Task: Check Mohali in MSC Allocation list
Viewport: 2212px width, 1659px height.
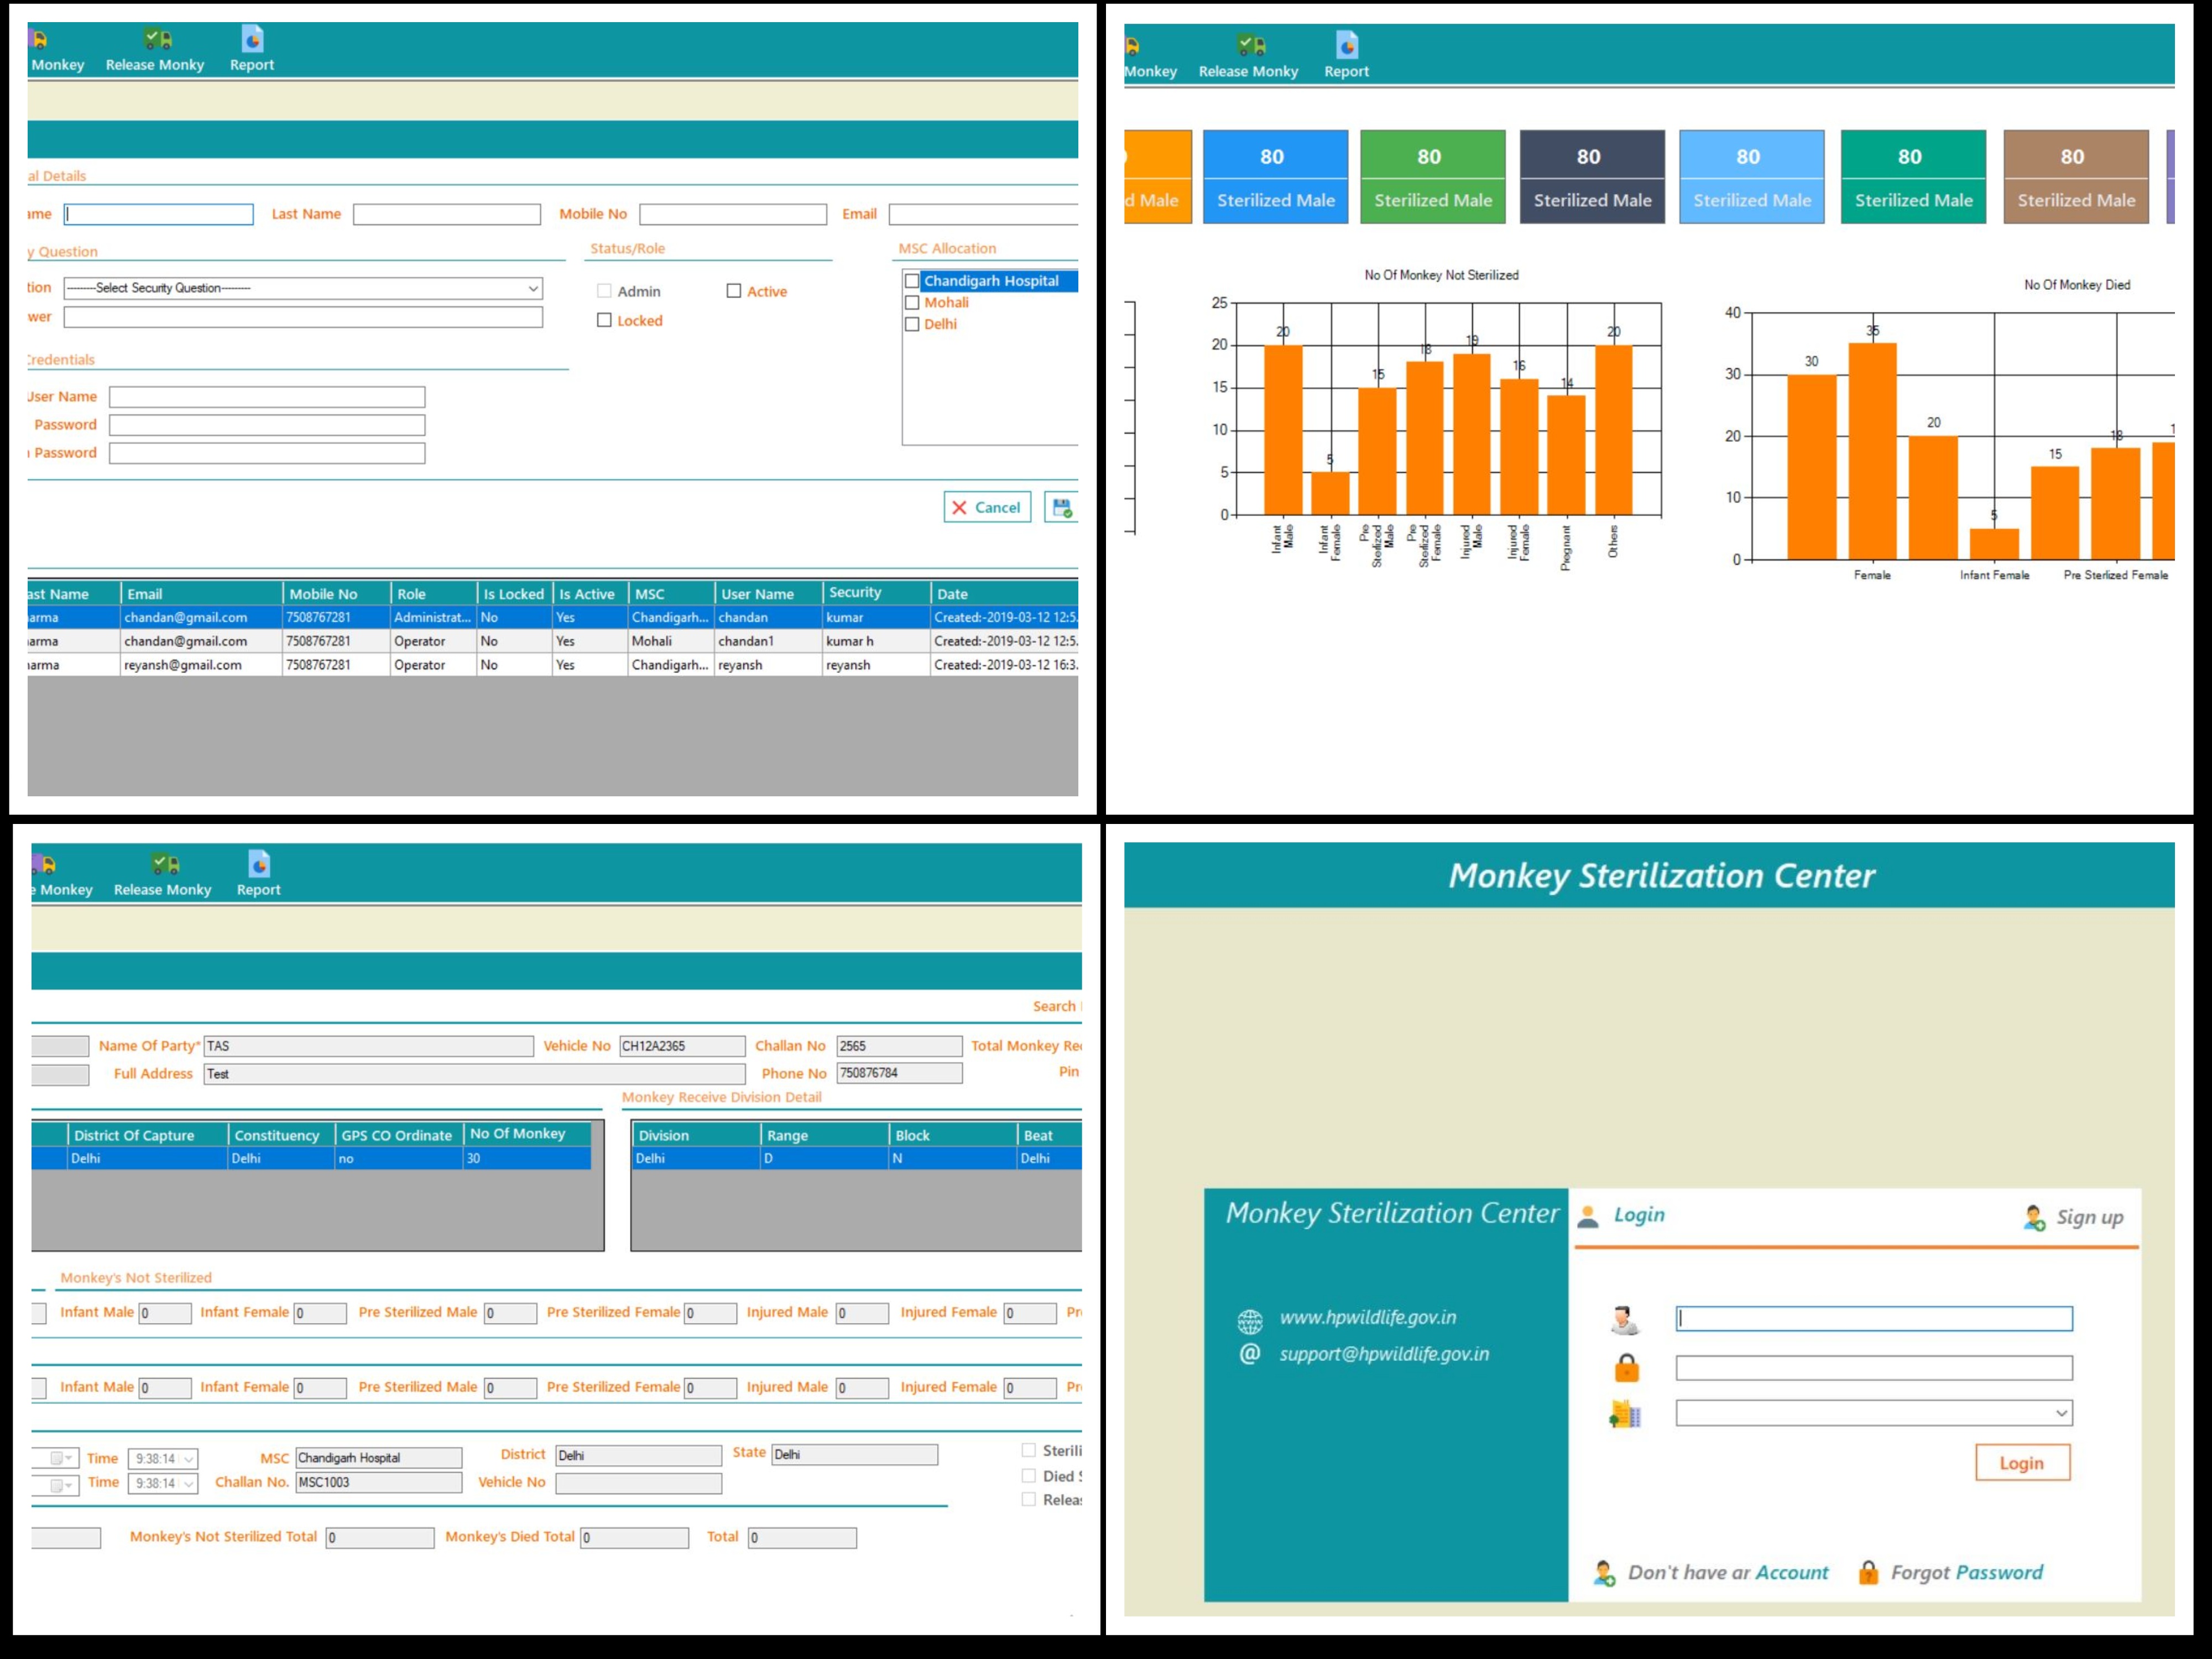Action: point(912,303)
